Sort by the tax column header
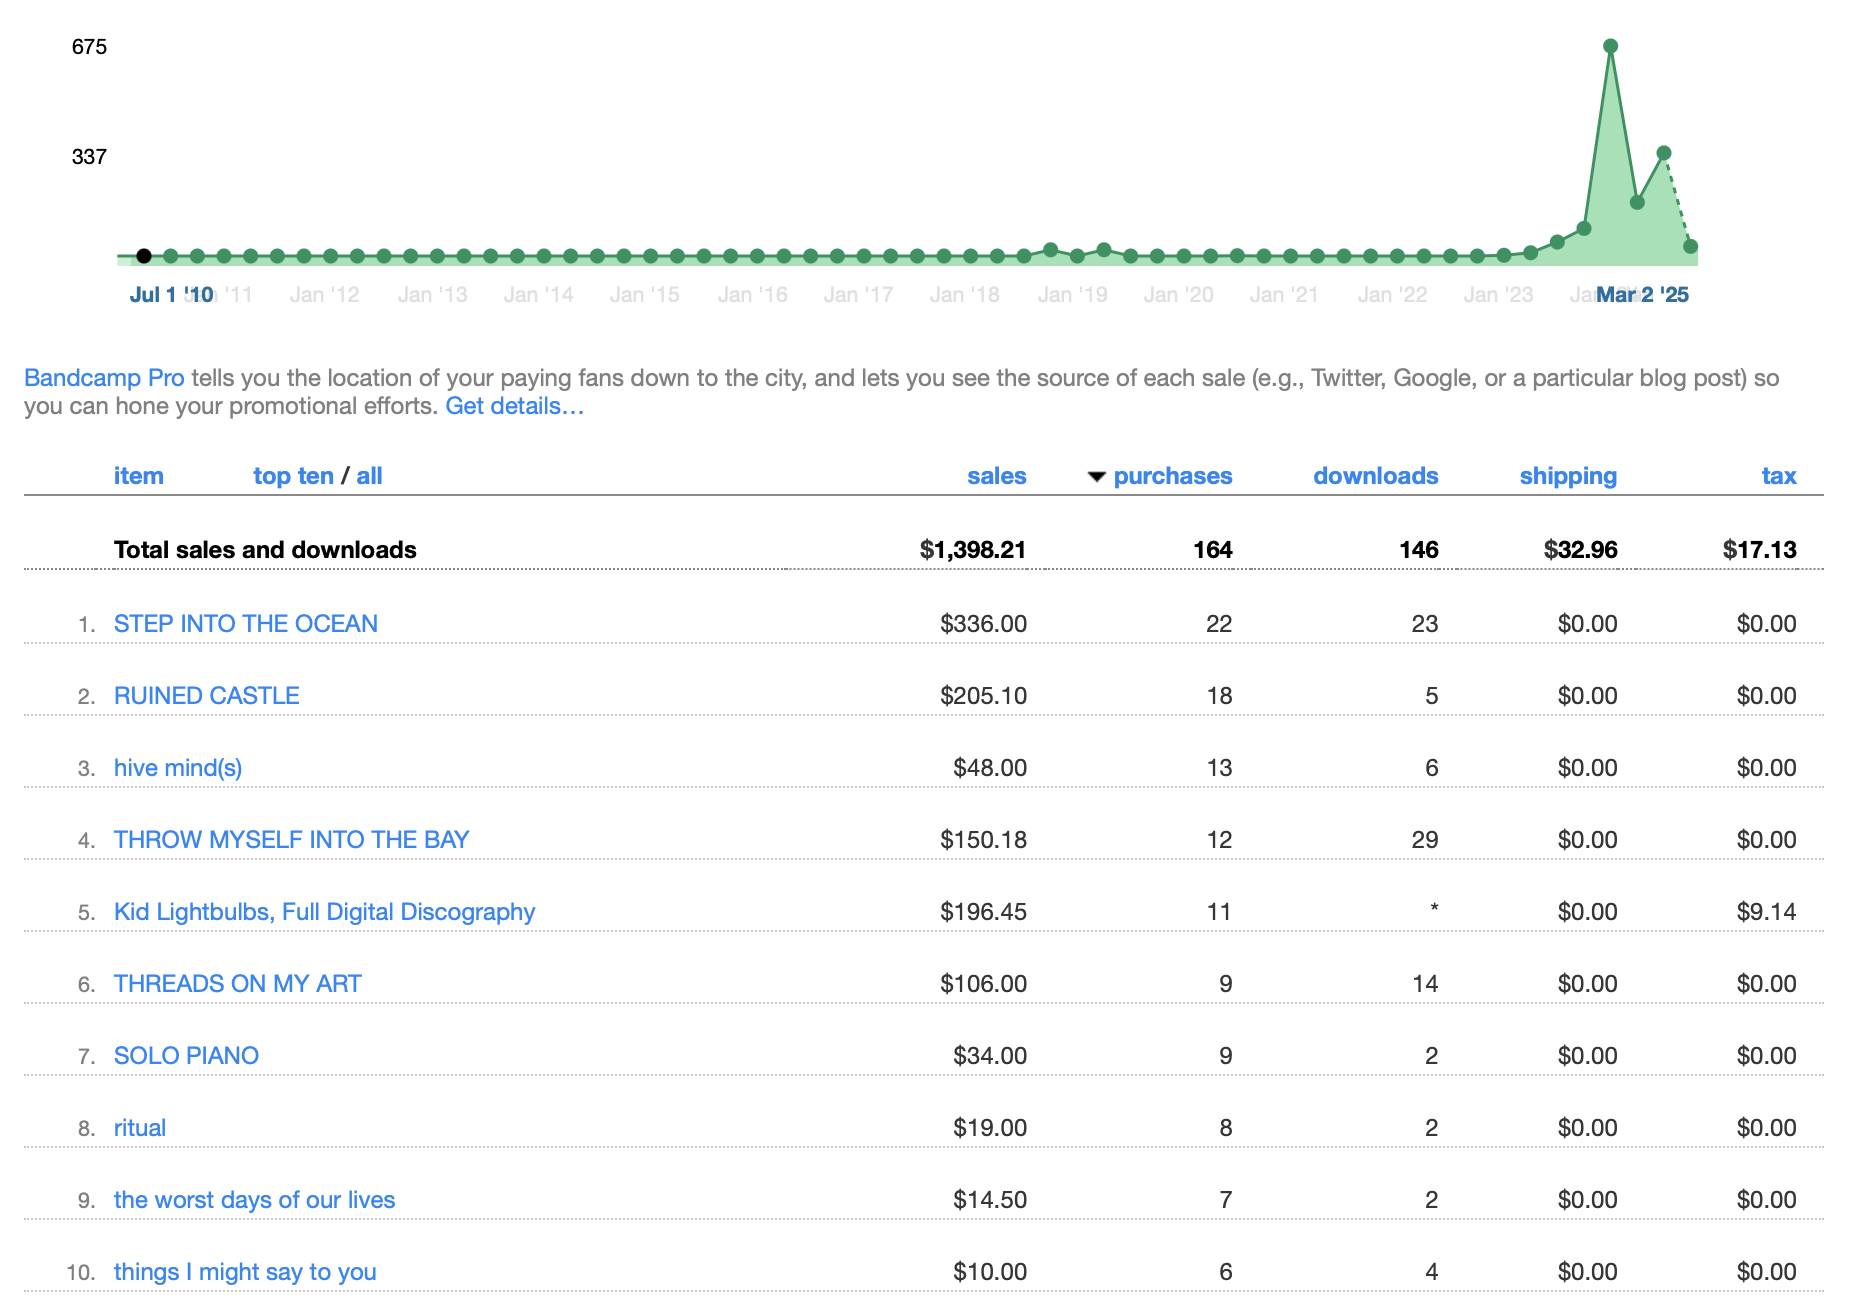This screenshot has width=1874, height=1302. coord(1778,476)
